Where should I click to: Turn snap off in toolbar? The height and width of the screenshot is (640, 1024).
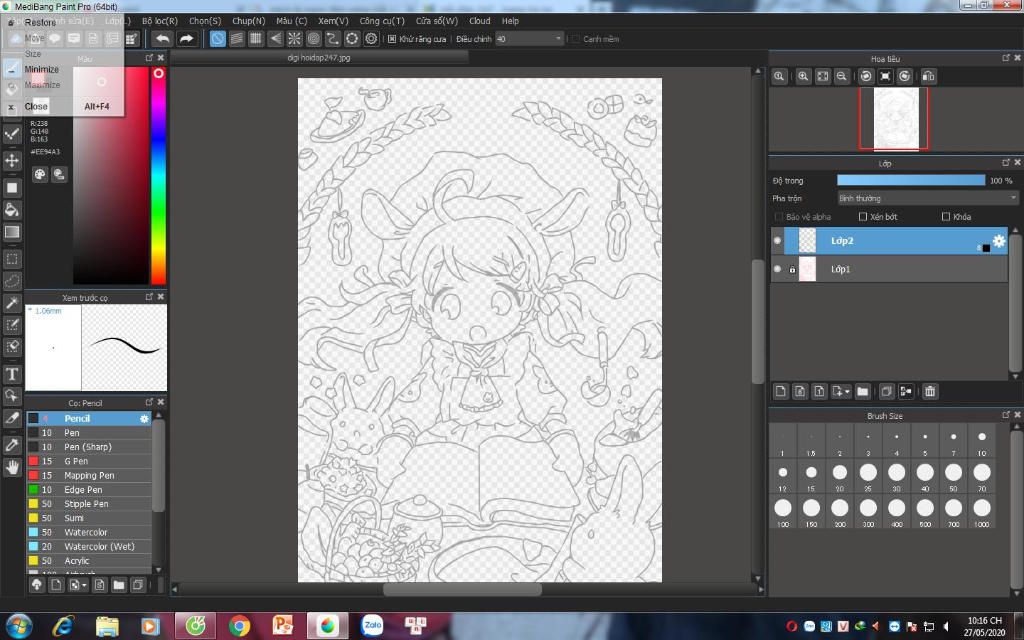click(217, 39)
